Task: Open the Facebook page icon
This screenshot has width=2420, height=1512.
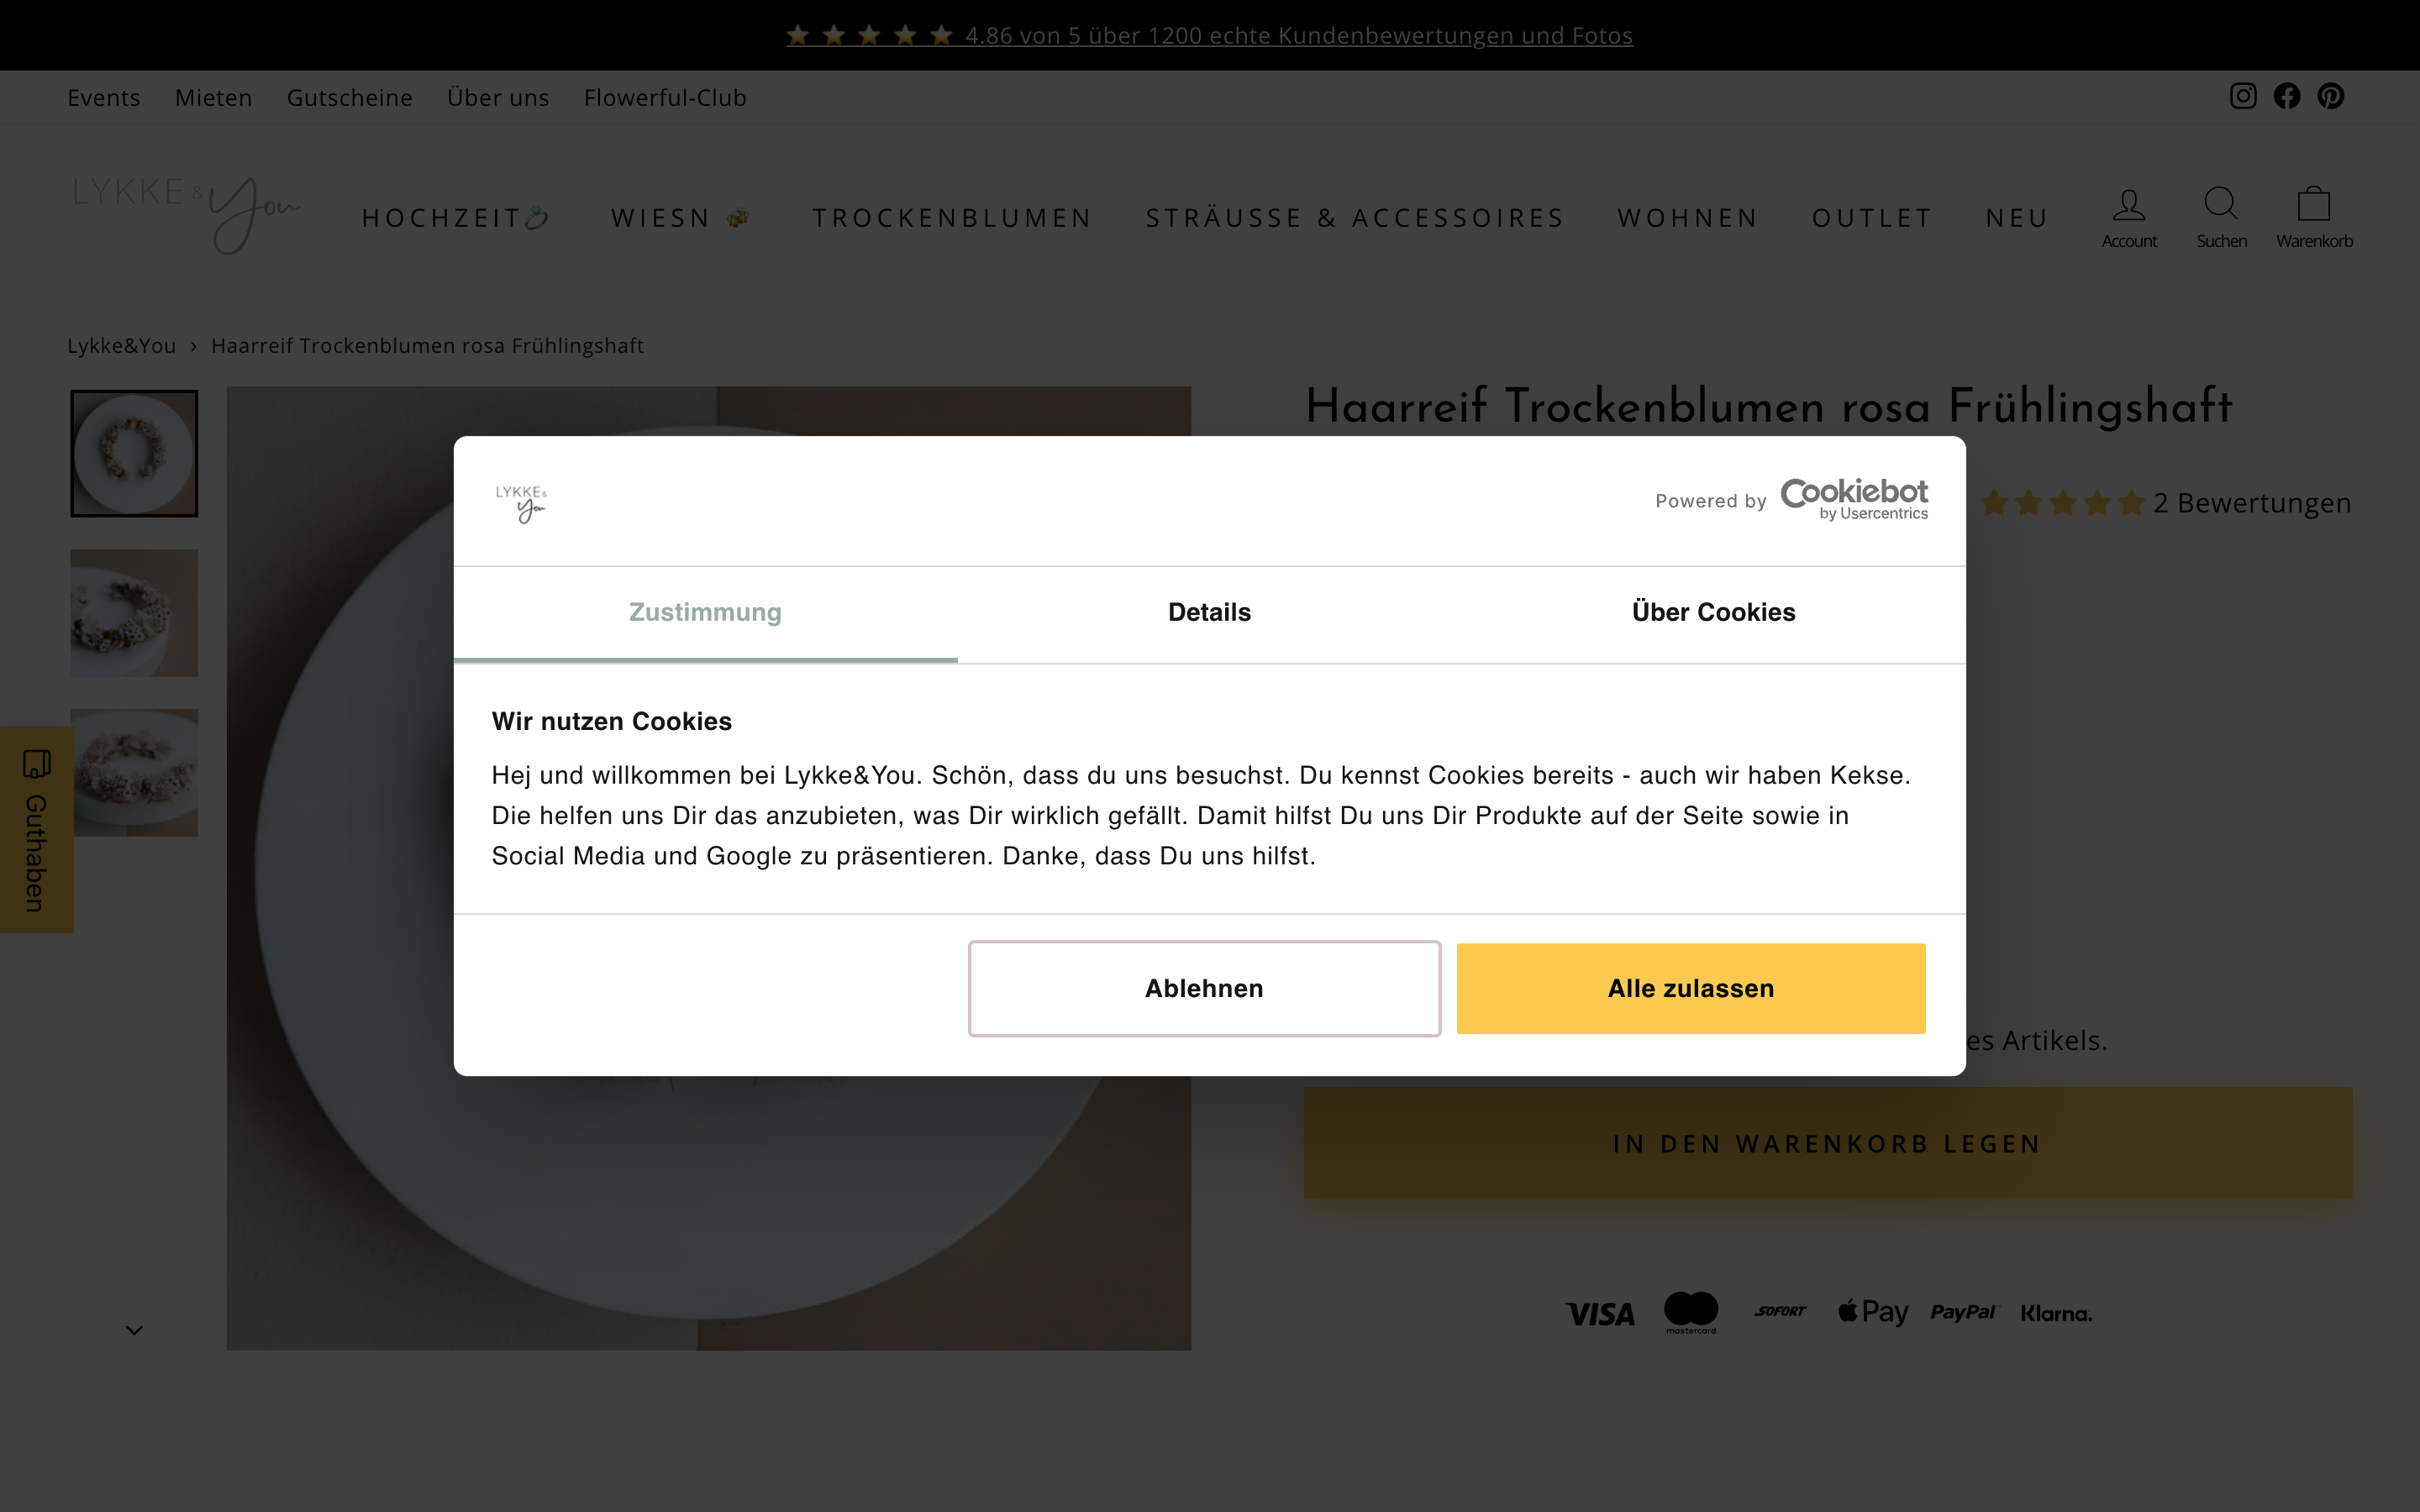Action: 2286,96
